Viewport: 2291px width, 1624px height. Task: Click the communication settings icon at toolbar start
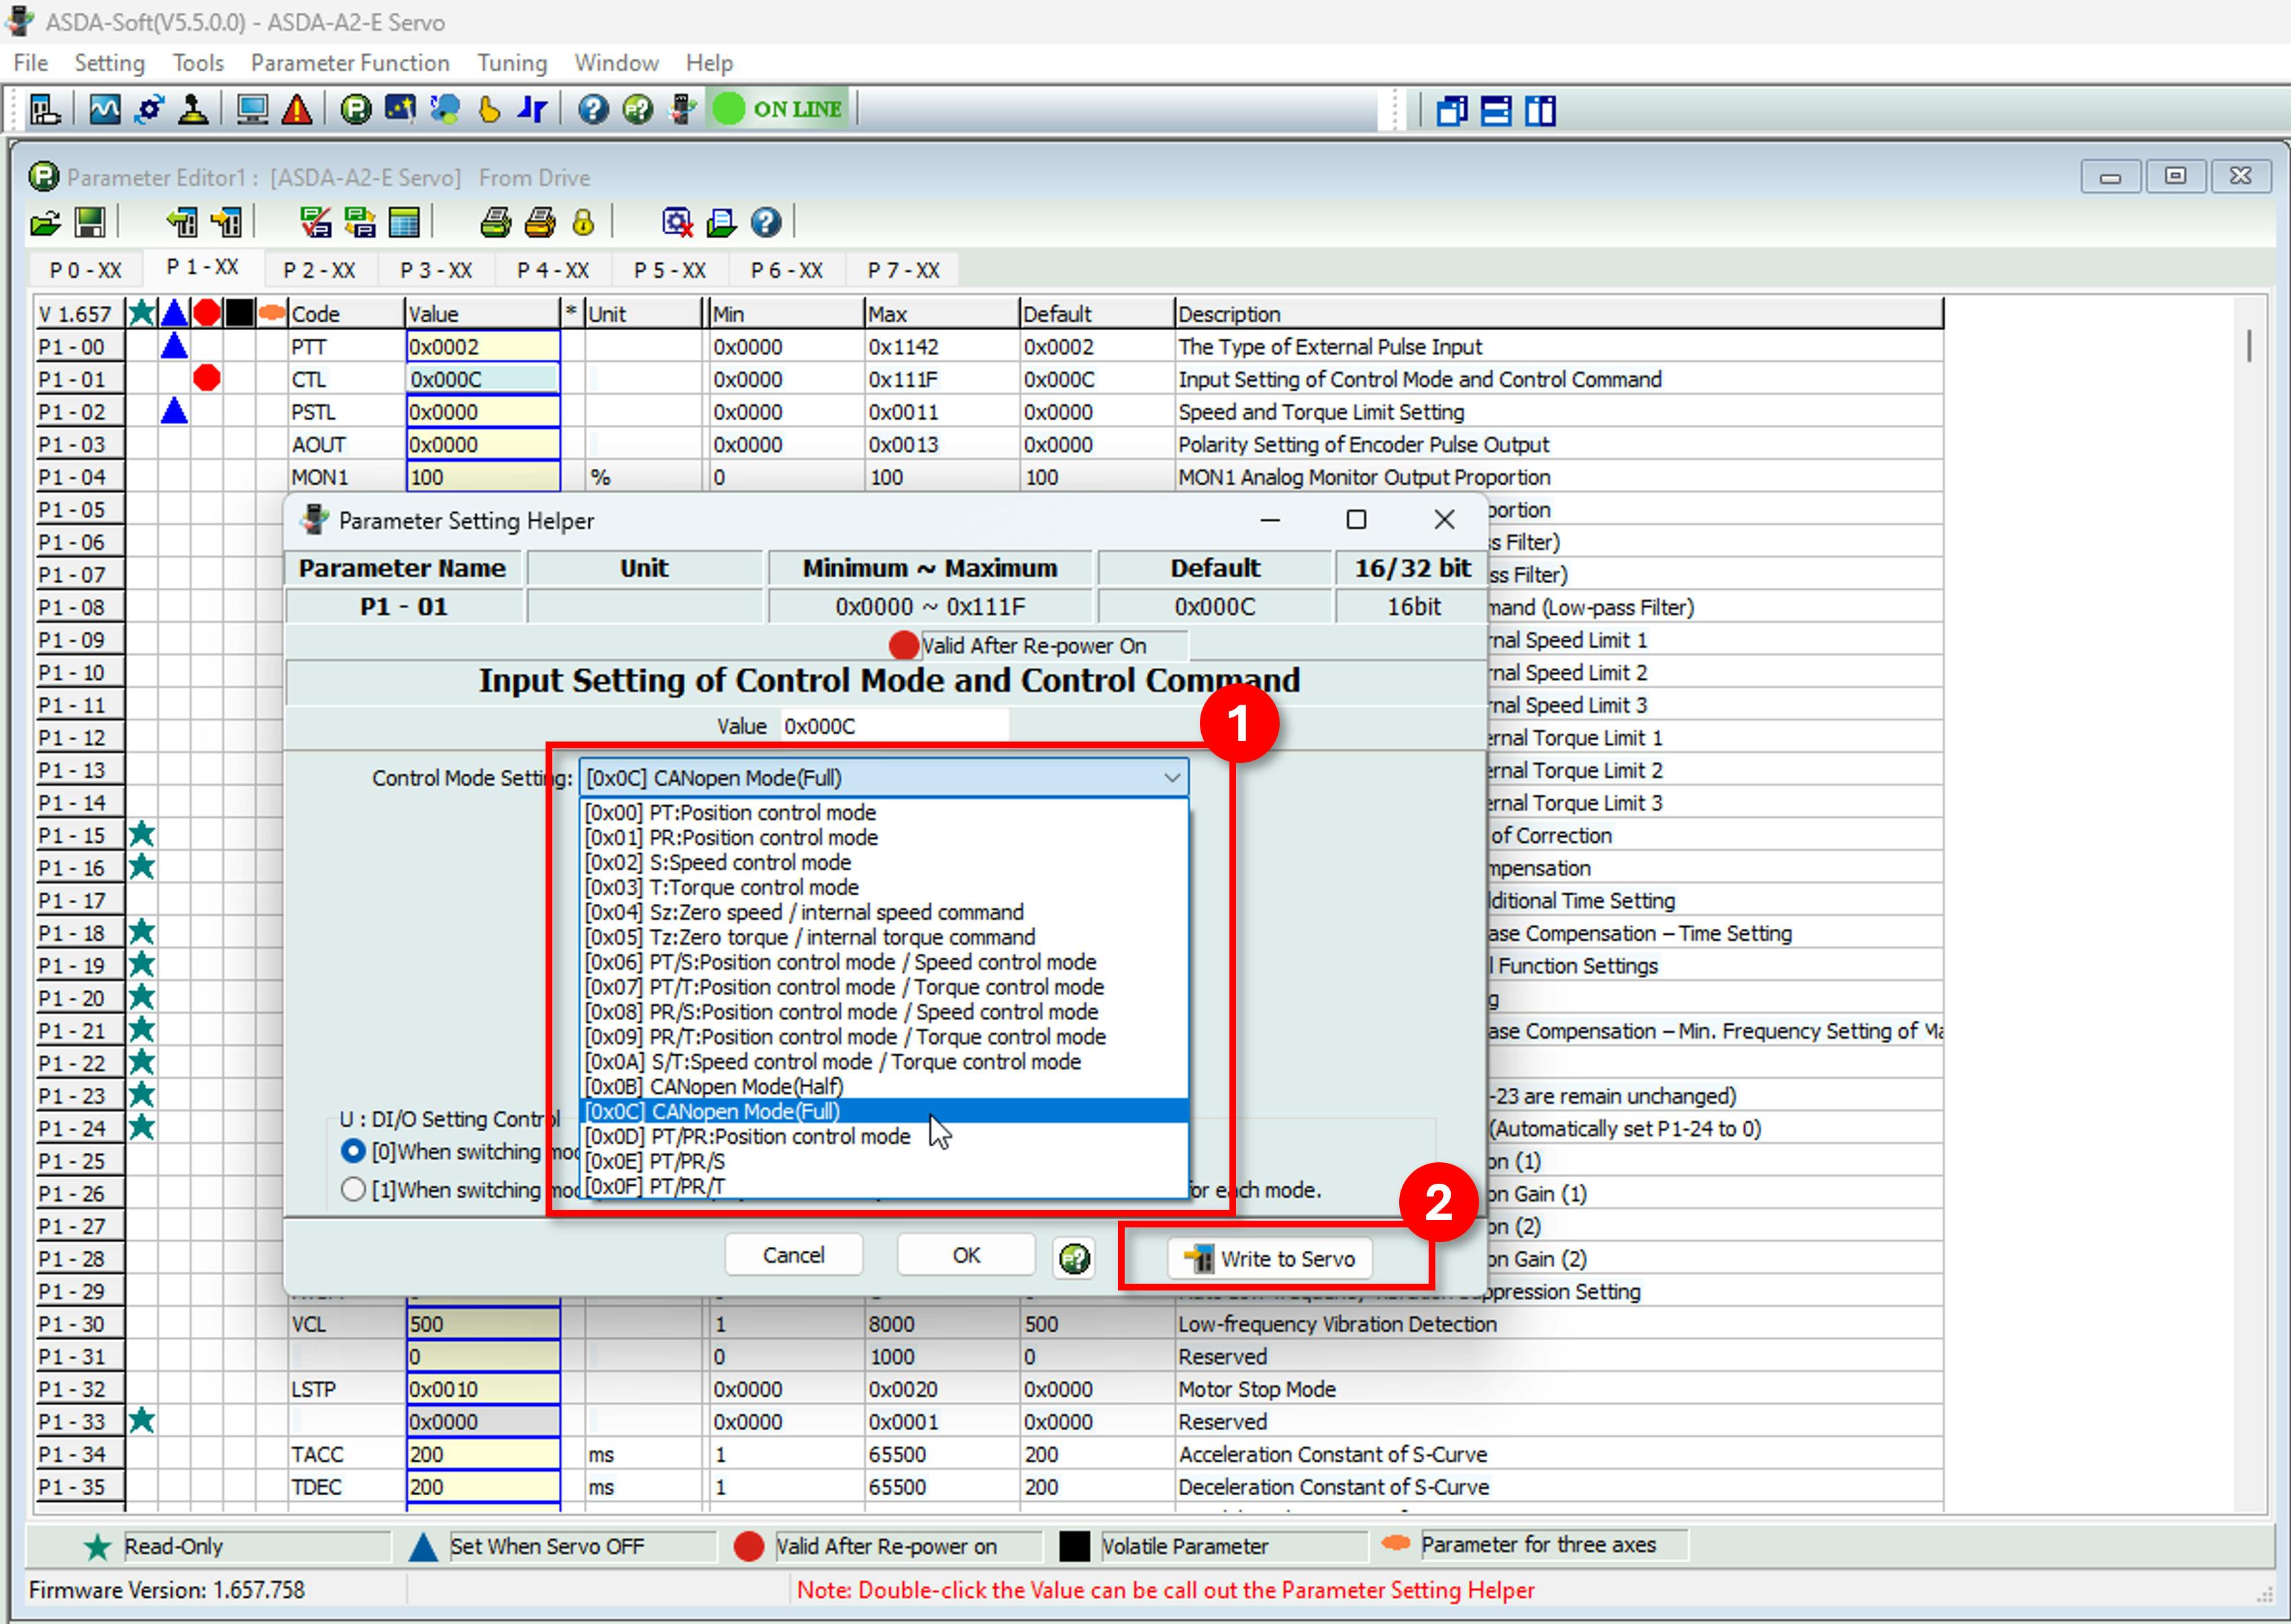pyautogui.click(x=45, y=109)
